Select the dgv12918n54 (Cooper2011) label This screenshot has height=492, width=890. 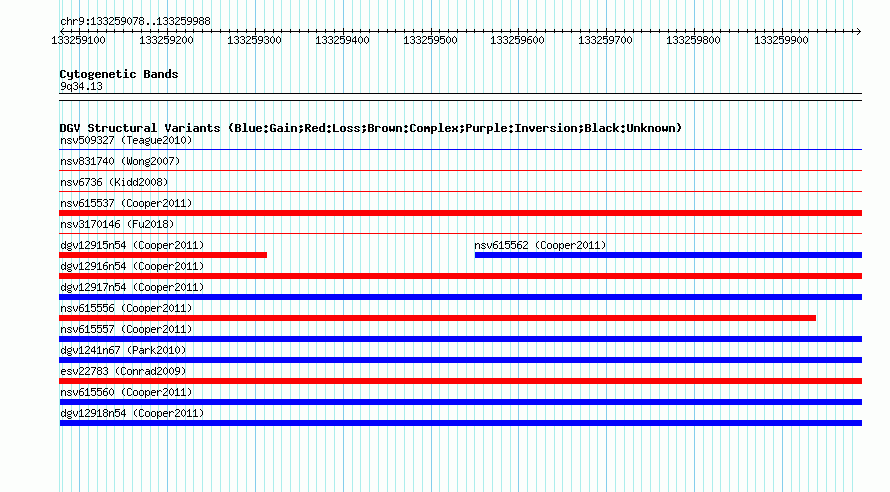132,413
